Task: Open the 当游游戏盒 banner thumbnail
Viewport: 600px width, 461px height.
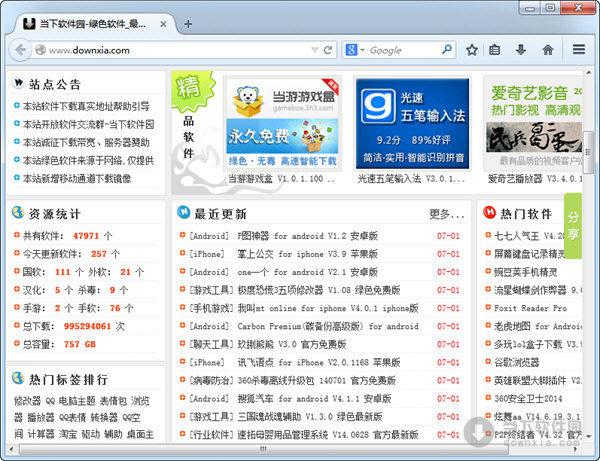Action: pyautogui.click(x=282, y=123)
